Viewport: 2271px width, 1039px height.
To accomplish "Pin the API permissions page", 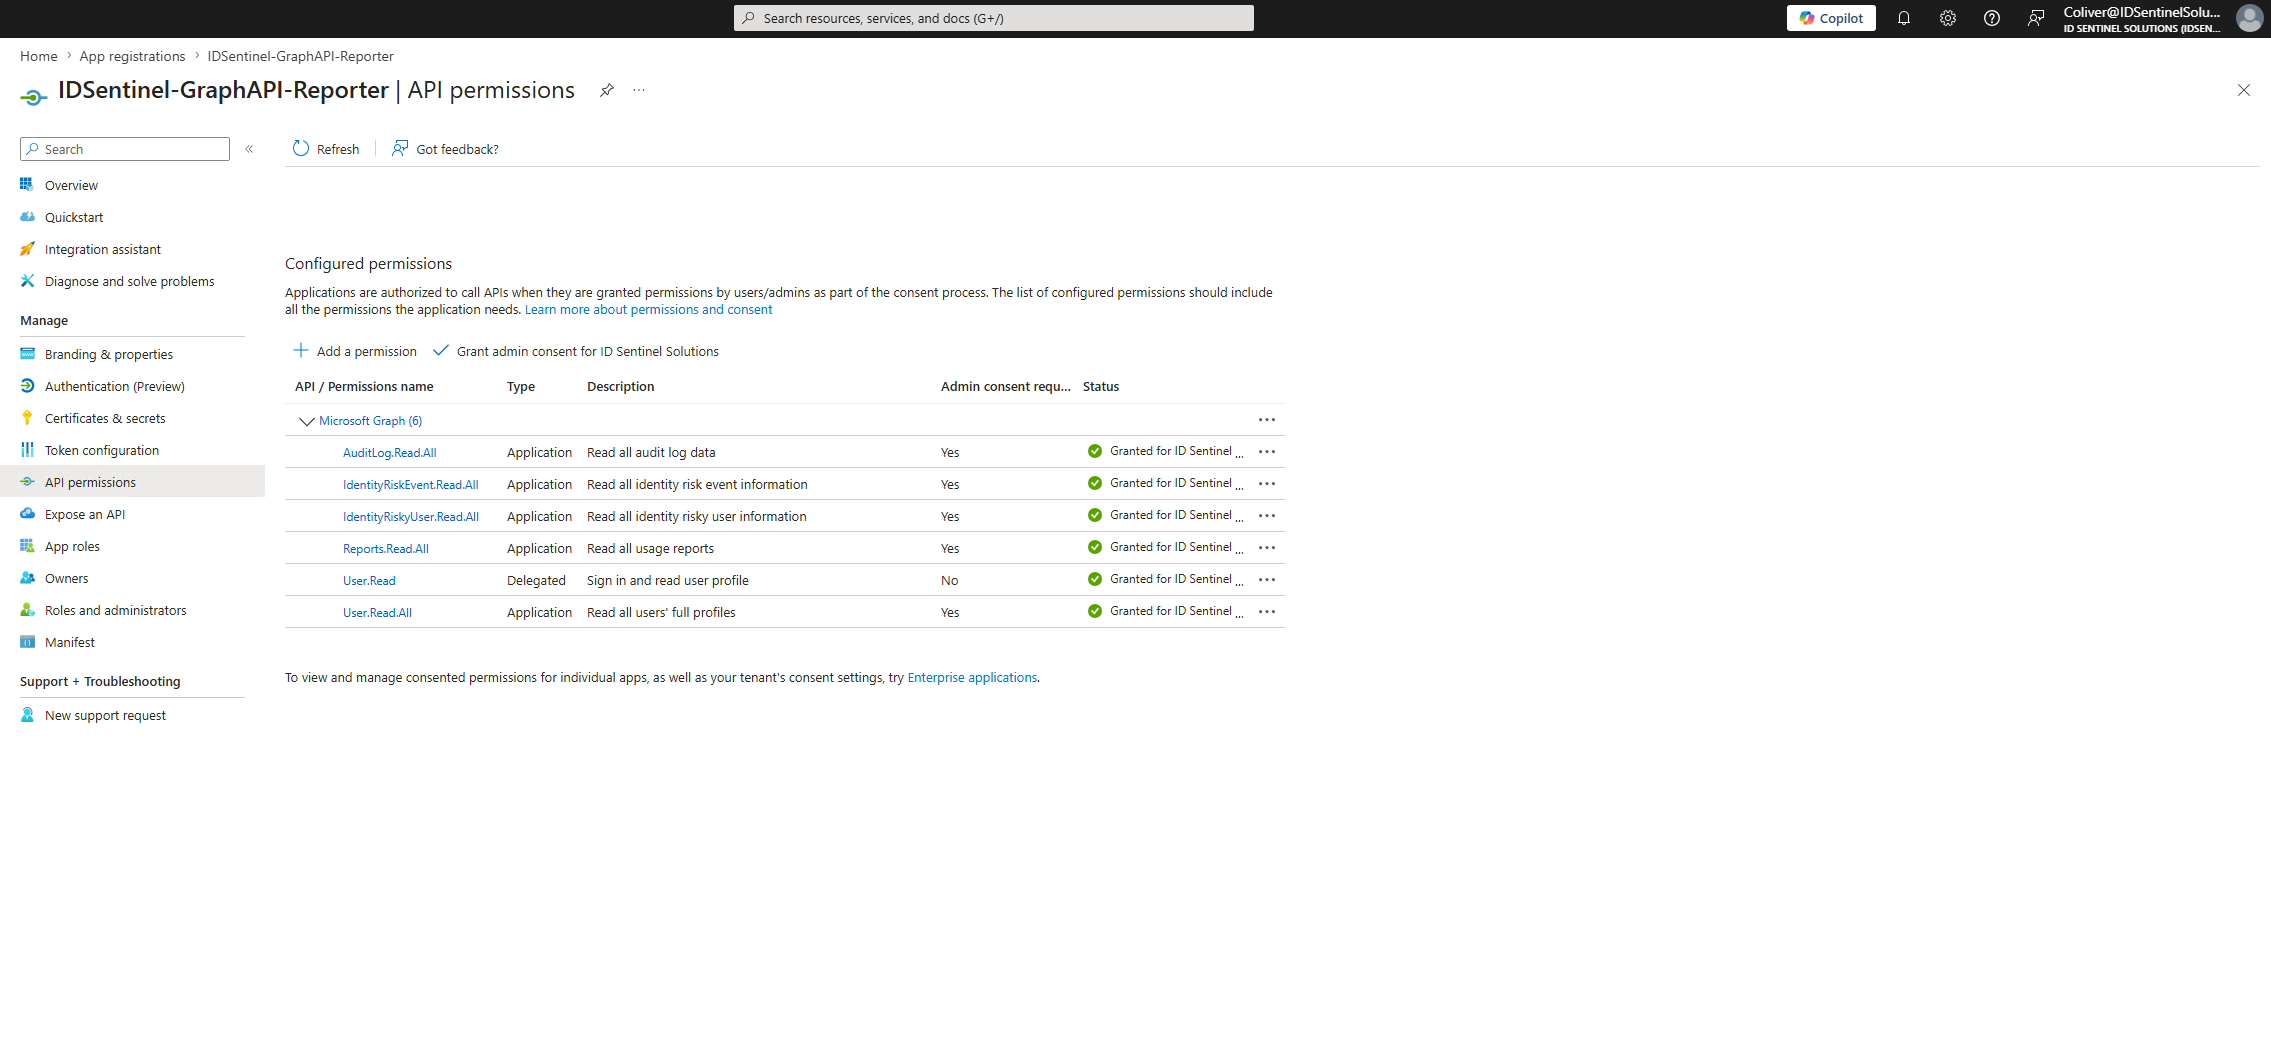I will [x=606, y=90].
